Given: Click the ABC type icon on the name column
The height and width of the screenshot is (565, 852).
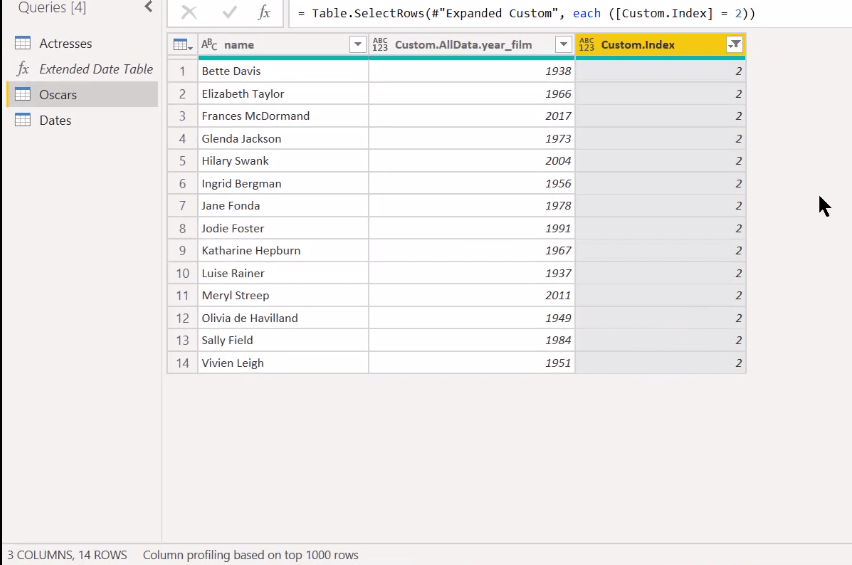Looking at the screenshot, I should (x=209, y=45).
